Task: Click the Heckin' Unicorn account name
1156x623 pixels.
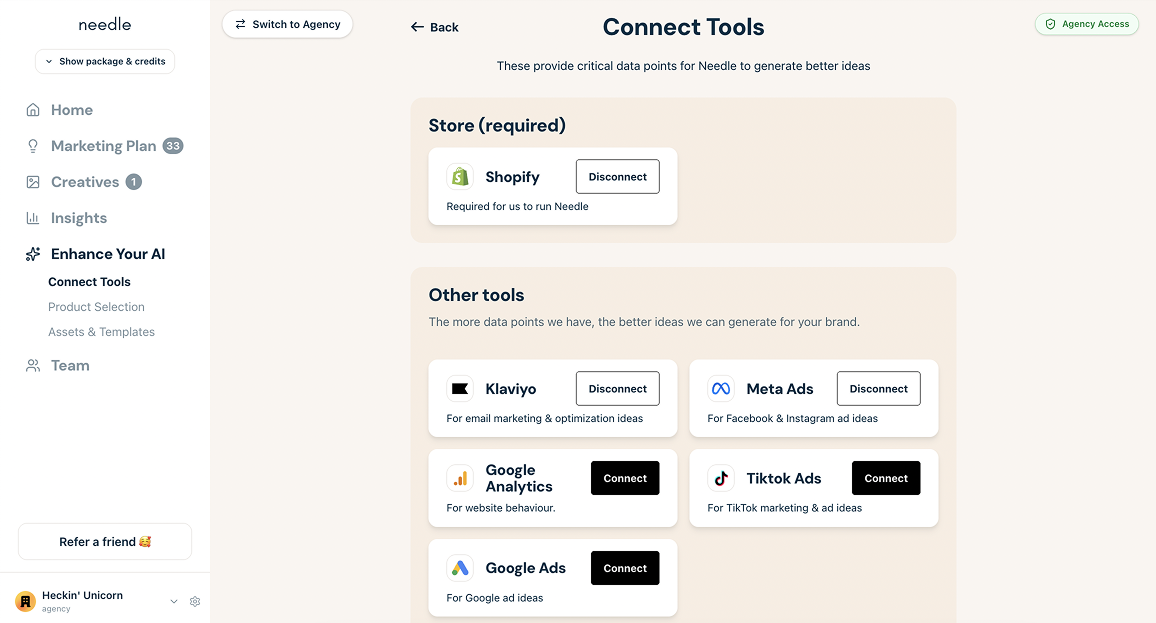Action: pyautogui.click(x=83, y=596)
